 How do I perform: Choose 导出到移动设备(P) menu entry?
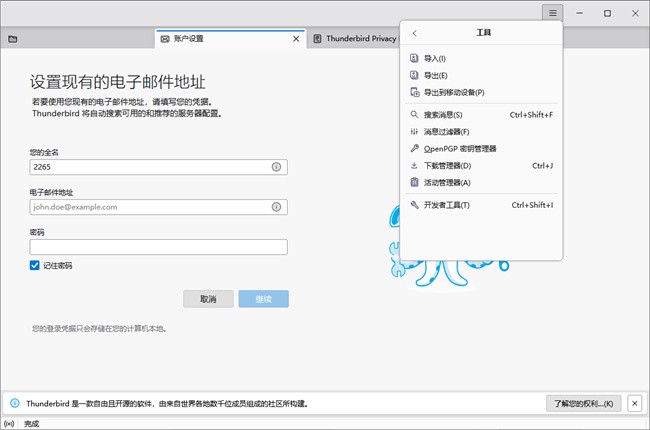click(453, 92)
